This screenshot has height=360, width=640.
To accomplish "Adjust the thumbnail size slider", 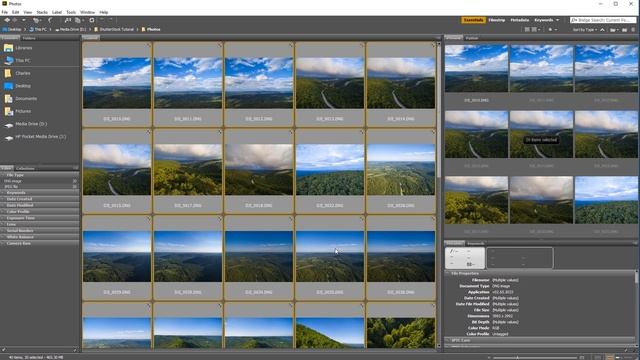I will (517, 358).
